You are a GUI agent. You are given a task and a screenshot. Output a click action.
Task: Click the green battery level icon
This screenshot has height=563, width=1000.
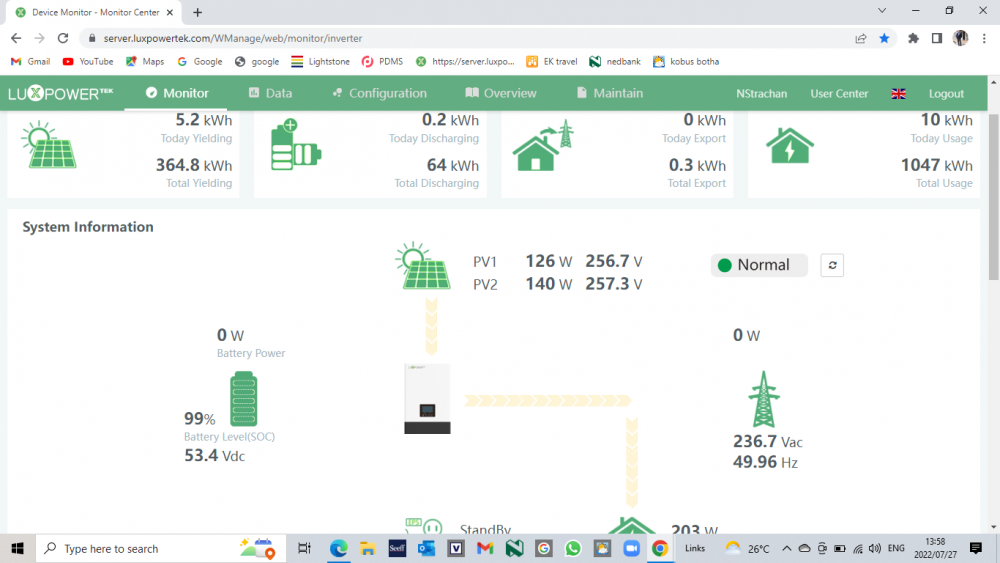[244, 398]
